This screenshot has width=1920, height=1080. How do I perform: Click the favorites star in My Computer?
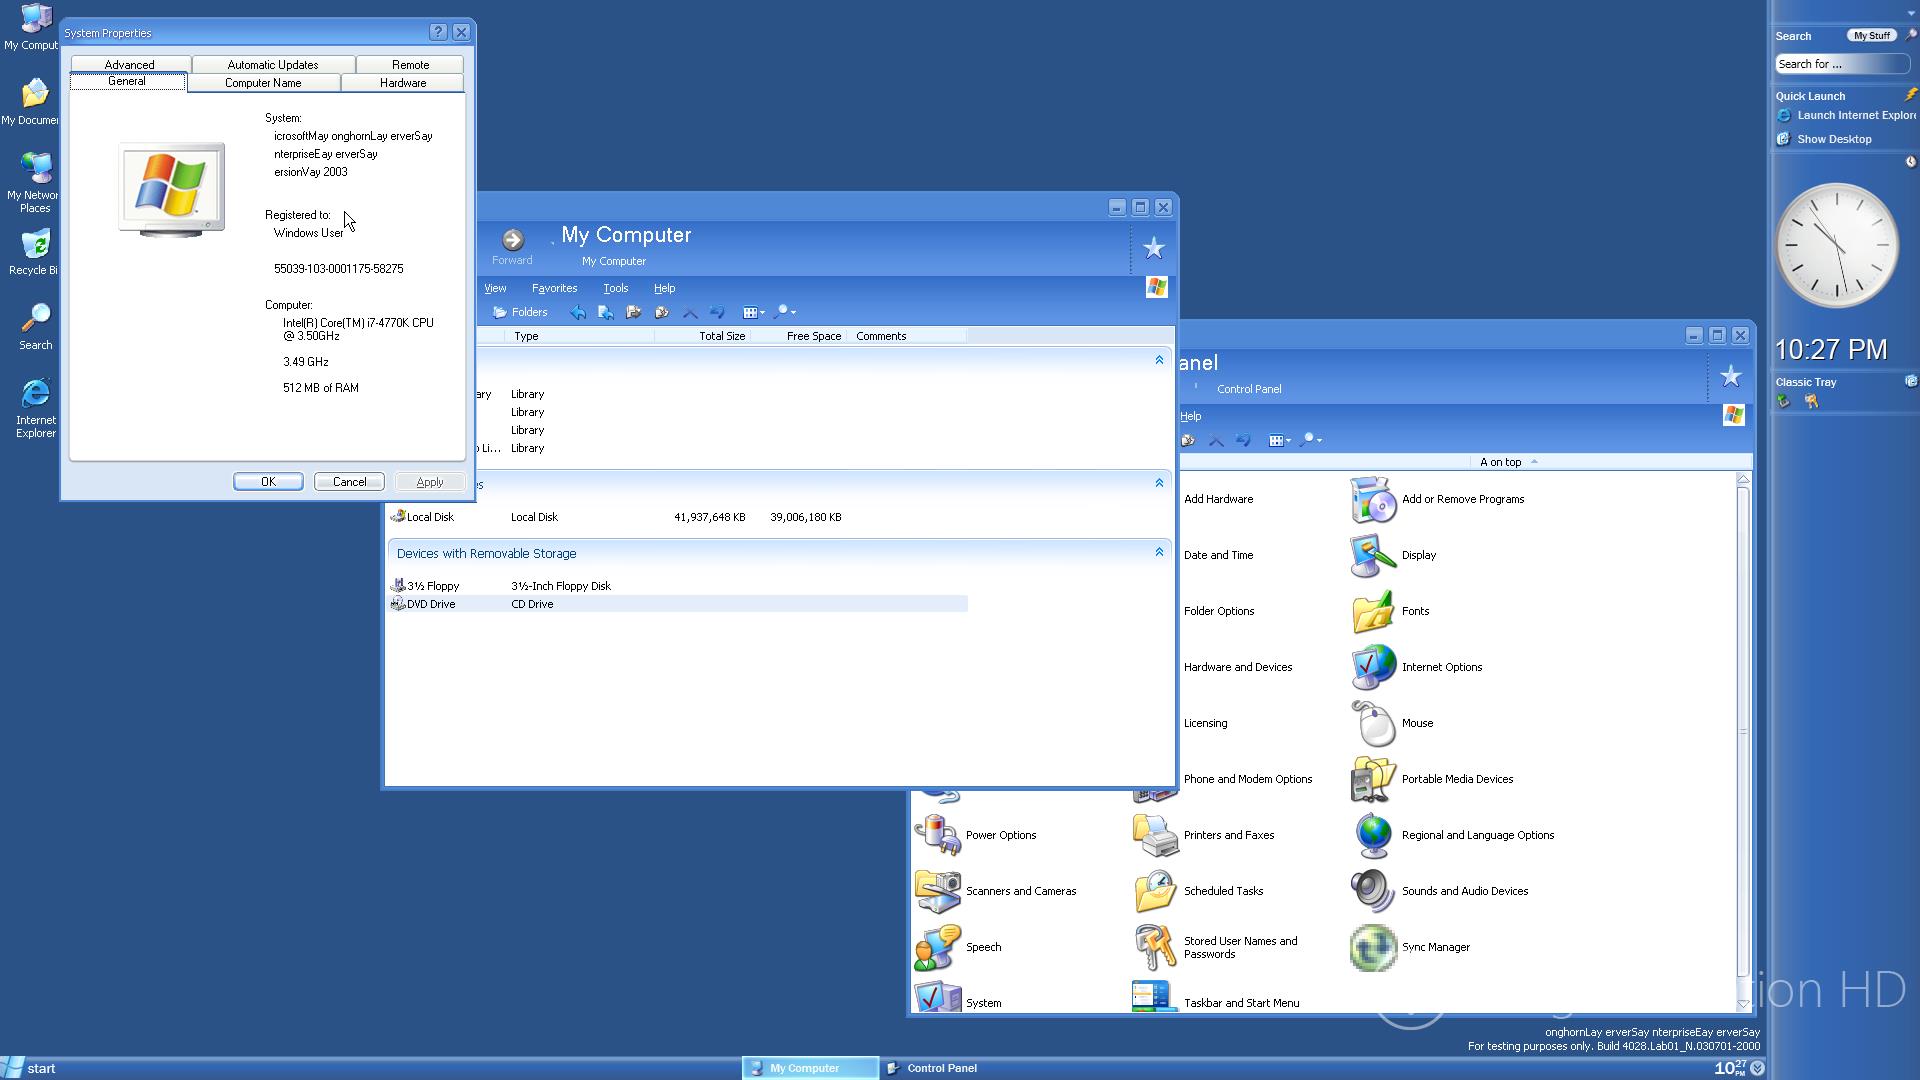coord(1153,248)
